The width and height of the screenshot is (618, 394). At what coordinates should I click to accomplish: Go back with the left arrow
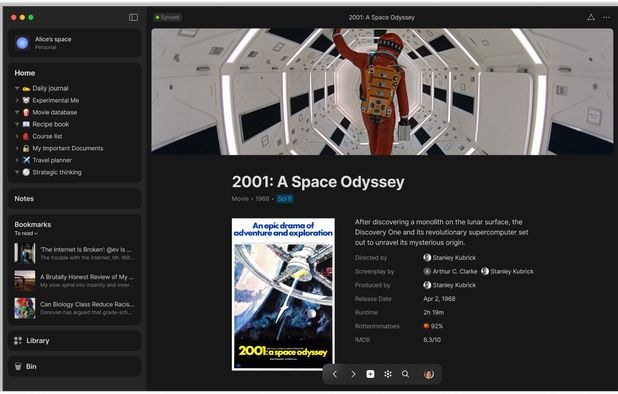click(335, 374)
